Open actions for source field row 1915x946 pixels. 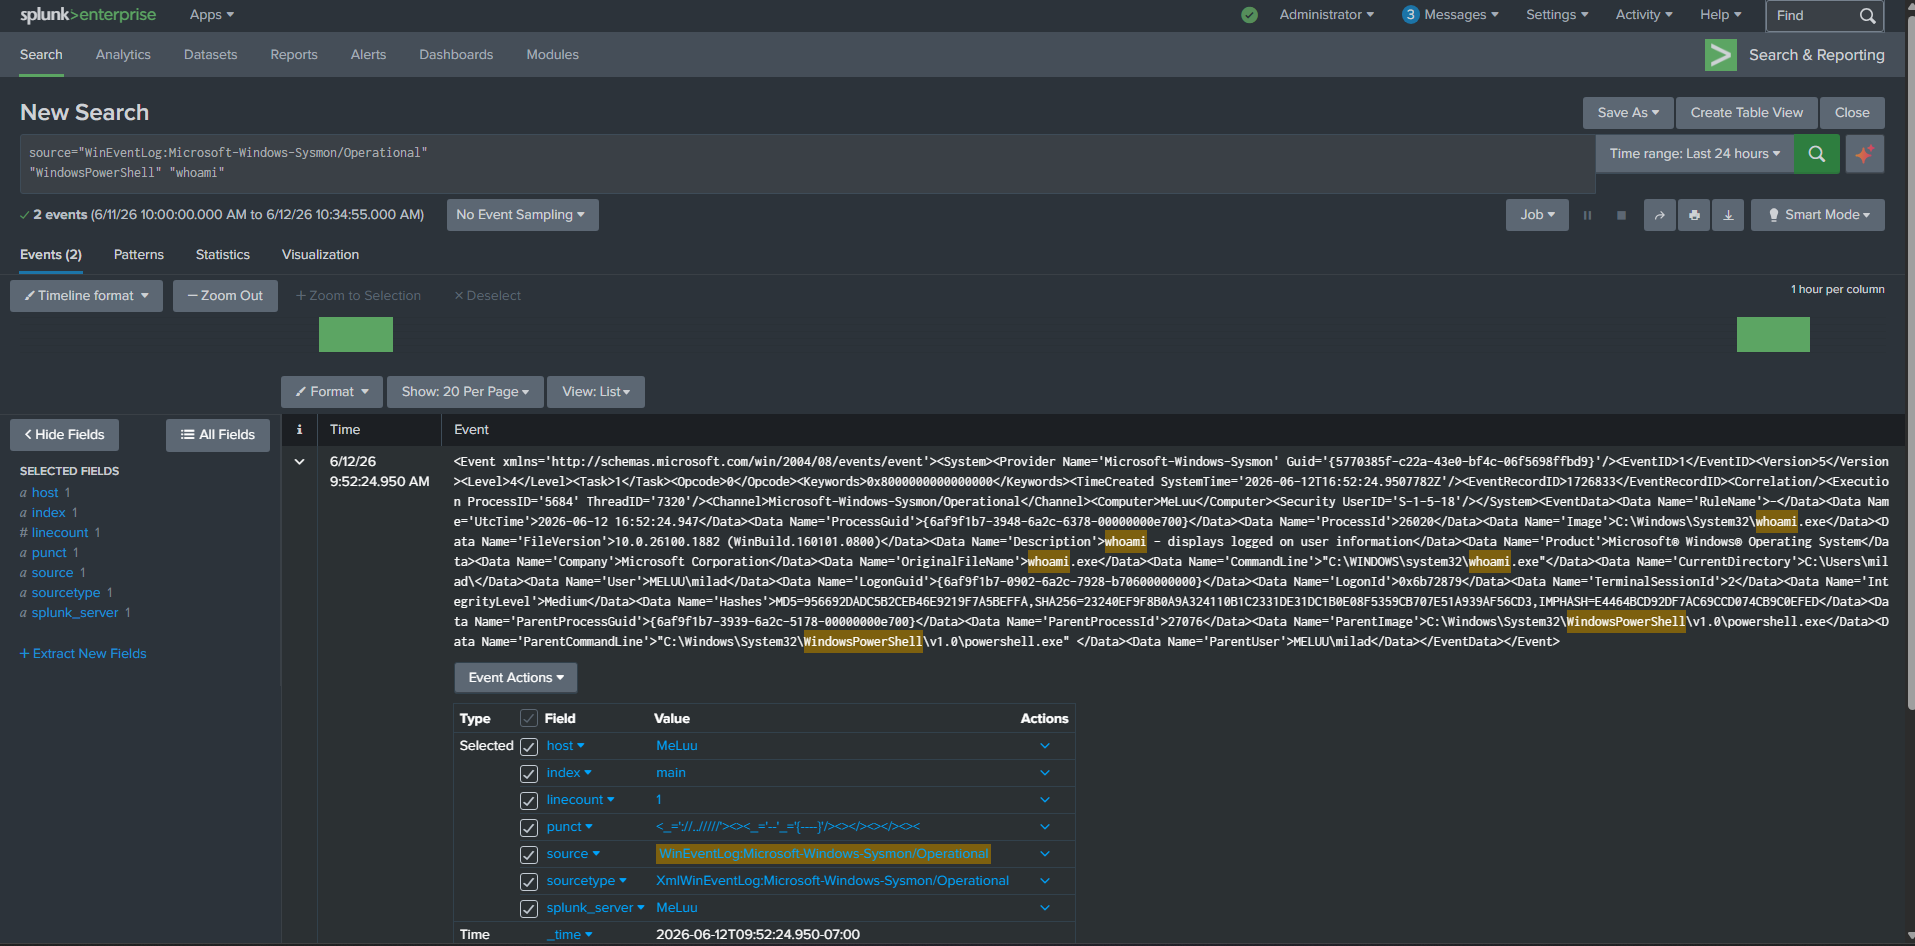pos(1045,854)
